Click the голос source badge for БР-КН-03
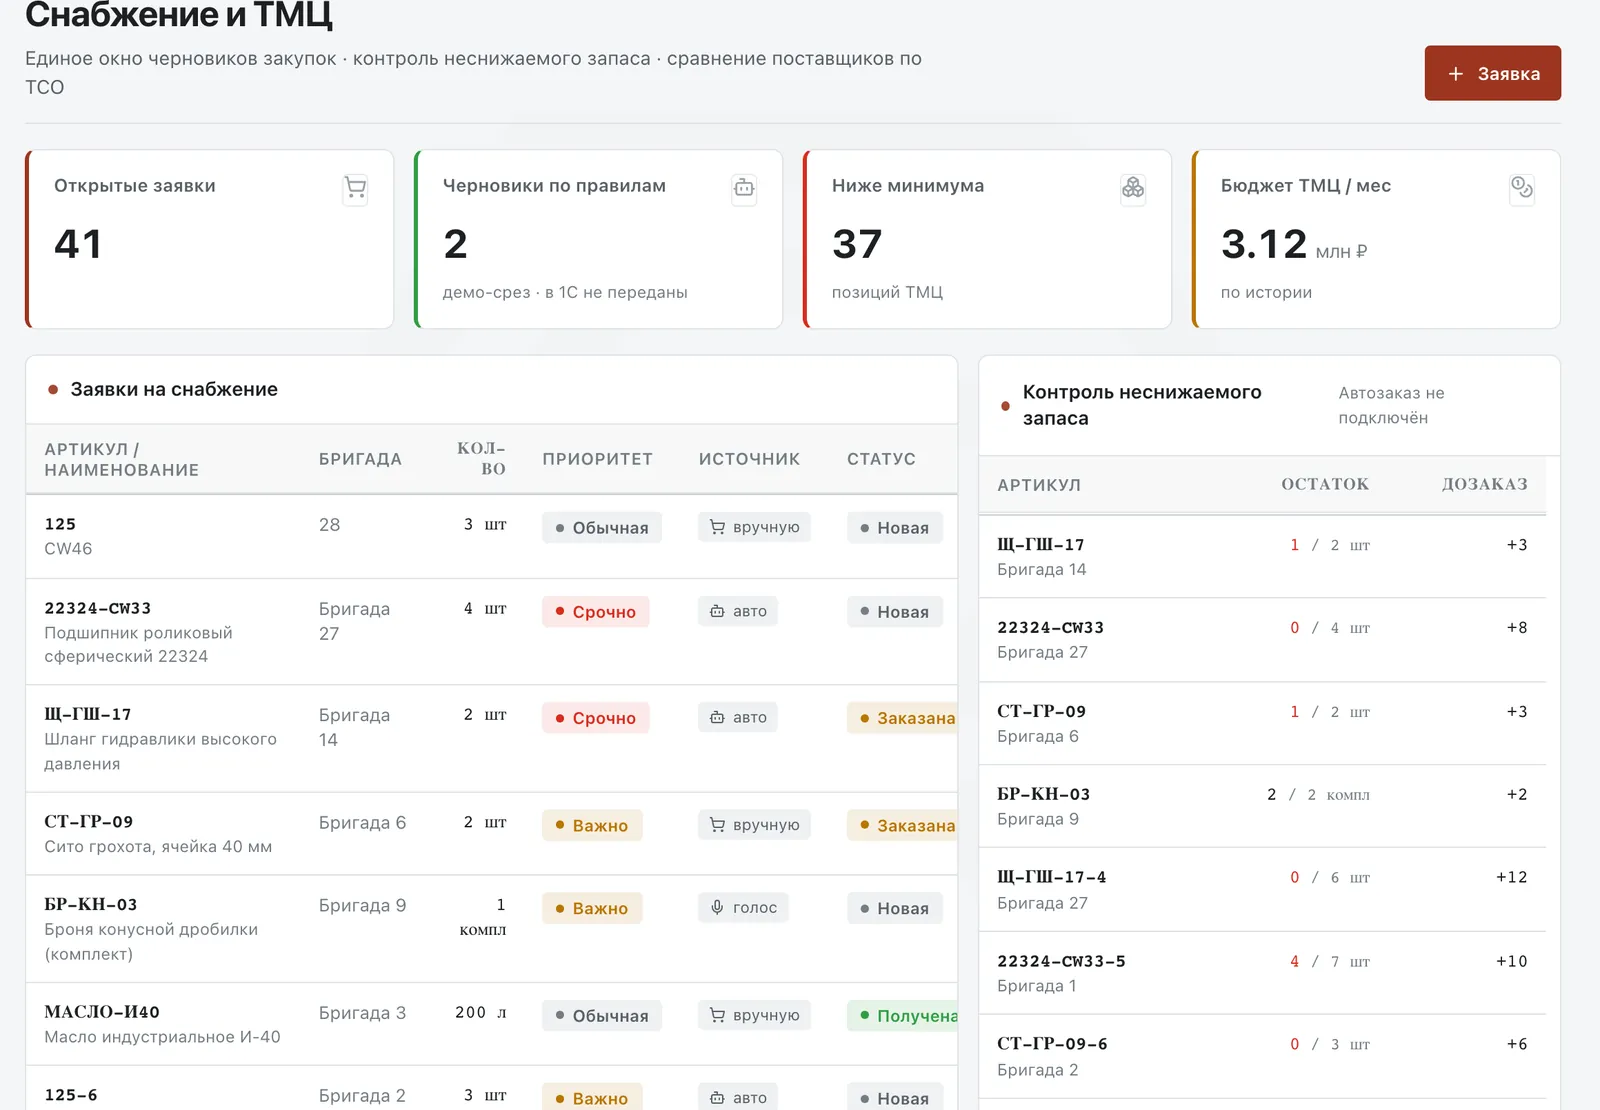Image resolution: width=1600 pixels, height=1110 pixels. pos(743,908)
